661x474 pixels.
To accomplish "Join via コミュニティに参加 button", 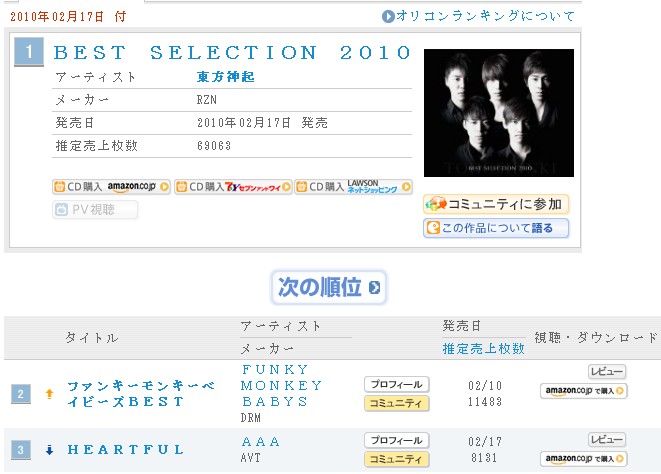I will click(x=496, y=204).
